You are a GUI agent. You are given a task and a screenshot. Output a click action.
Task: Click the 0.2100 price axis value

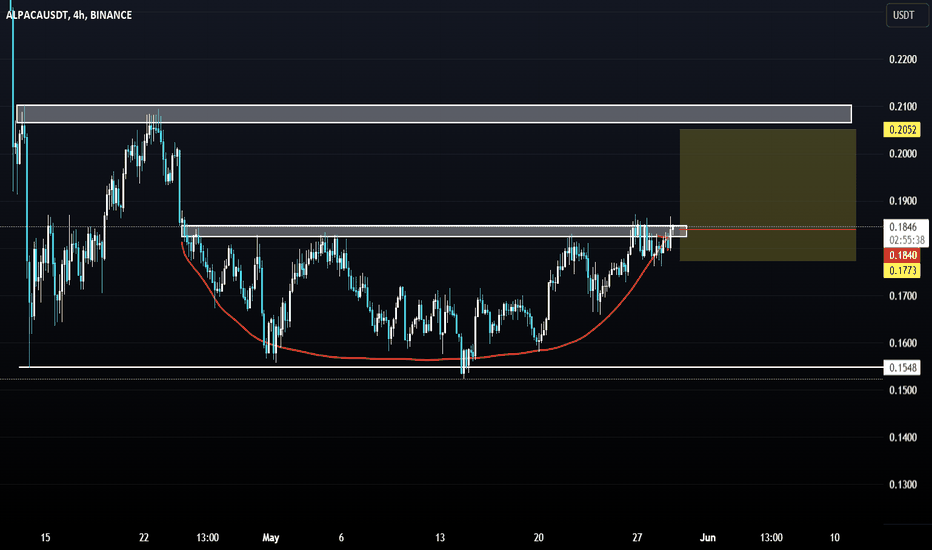click(x=902, y=106)
